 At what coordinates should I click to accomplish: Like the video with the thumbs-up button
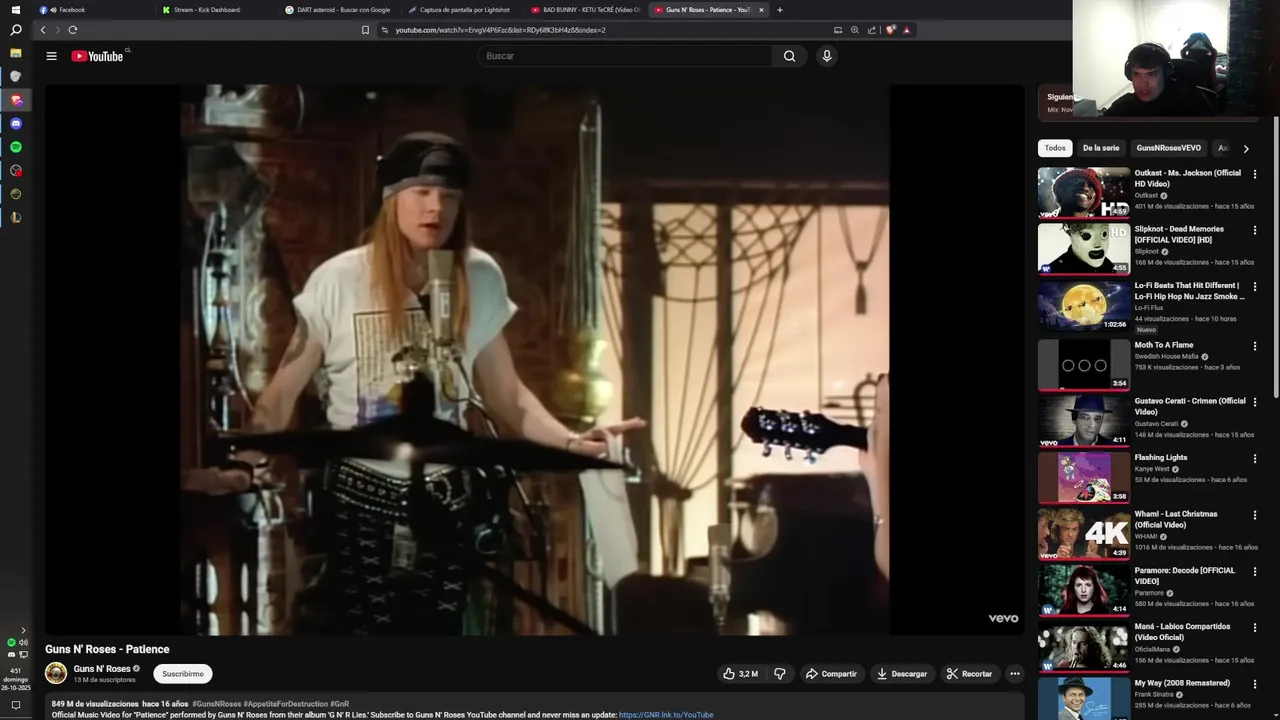(x=740, y=674)
